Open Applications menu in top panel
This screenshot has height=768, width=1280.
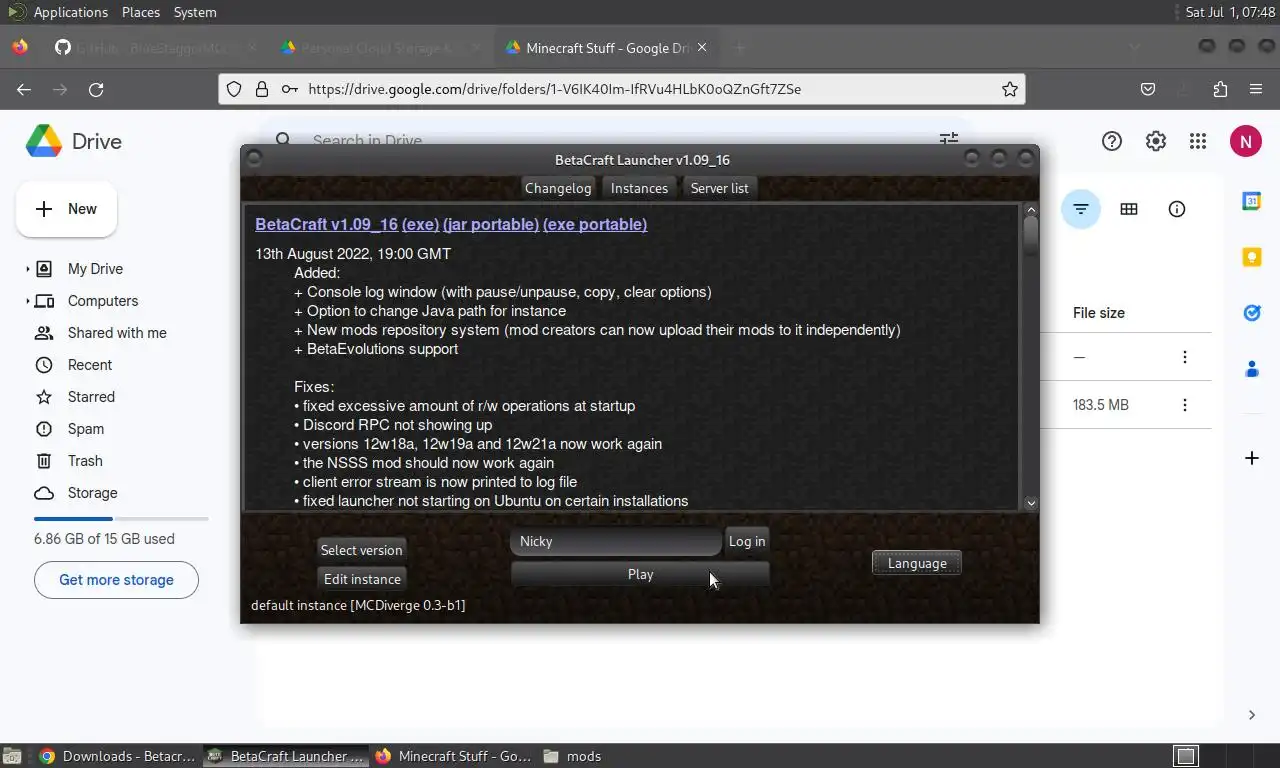coord(70,12)
